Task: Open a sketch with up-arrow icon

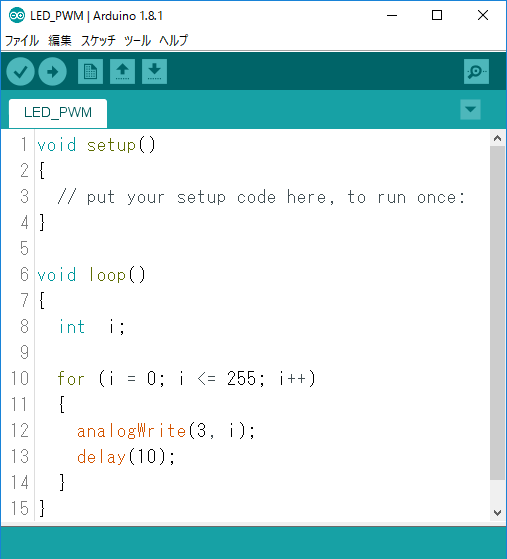Action: point(122,72)
